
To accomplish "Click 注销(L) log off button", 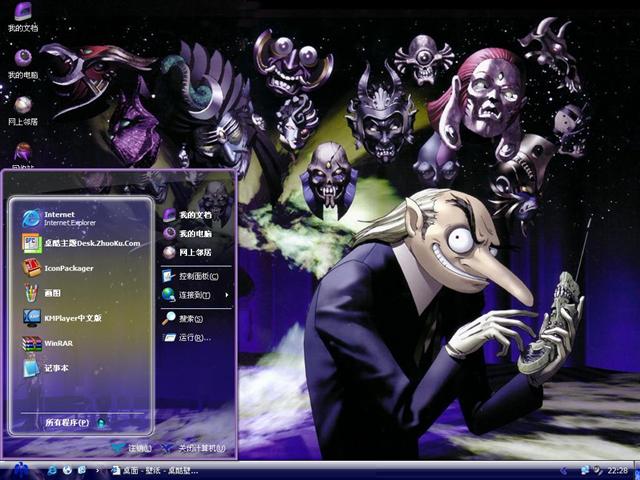I will tap(133, 448).
